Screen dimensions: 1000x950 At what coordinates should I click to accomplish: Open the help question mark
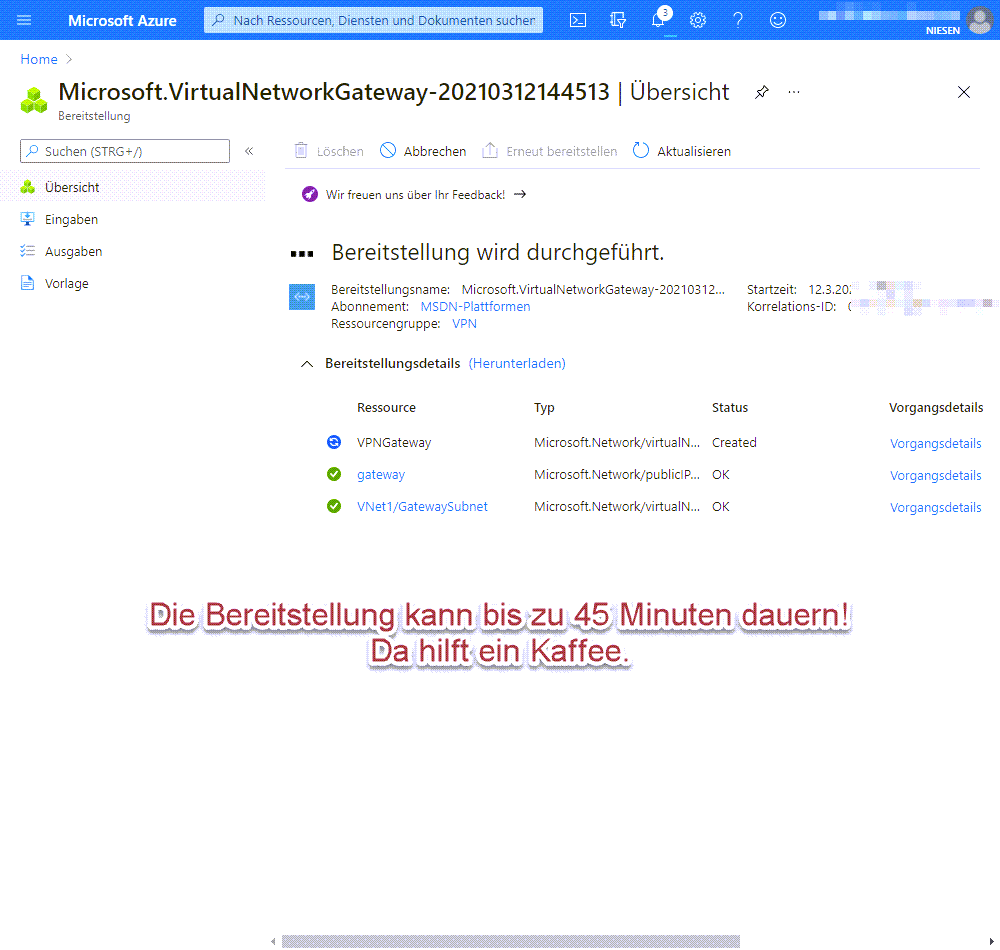pos(738,20)
